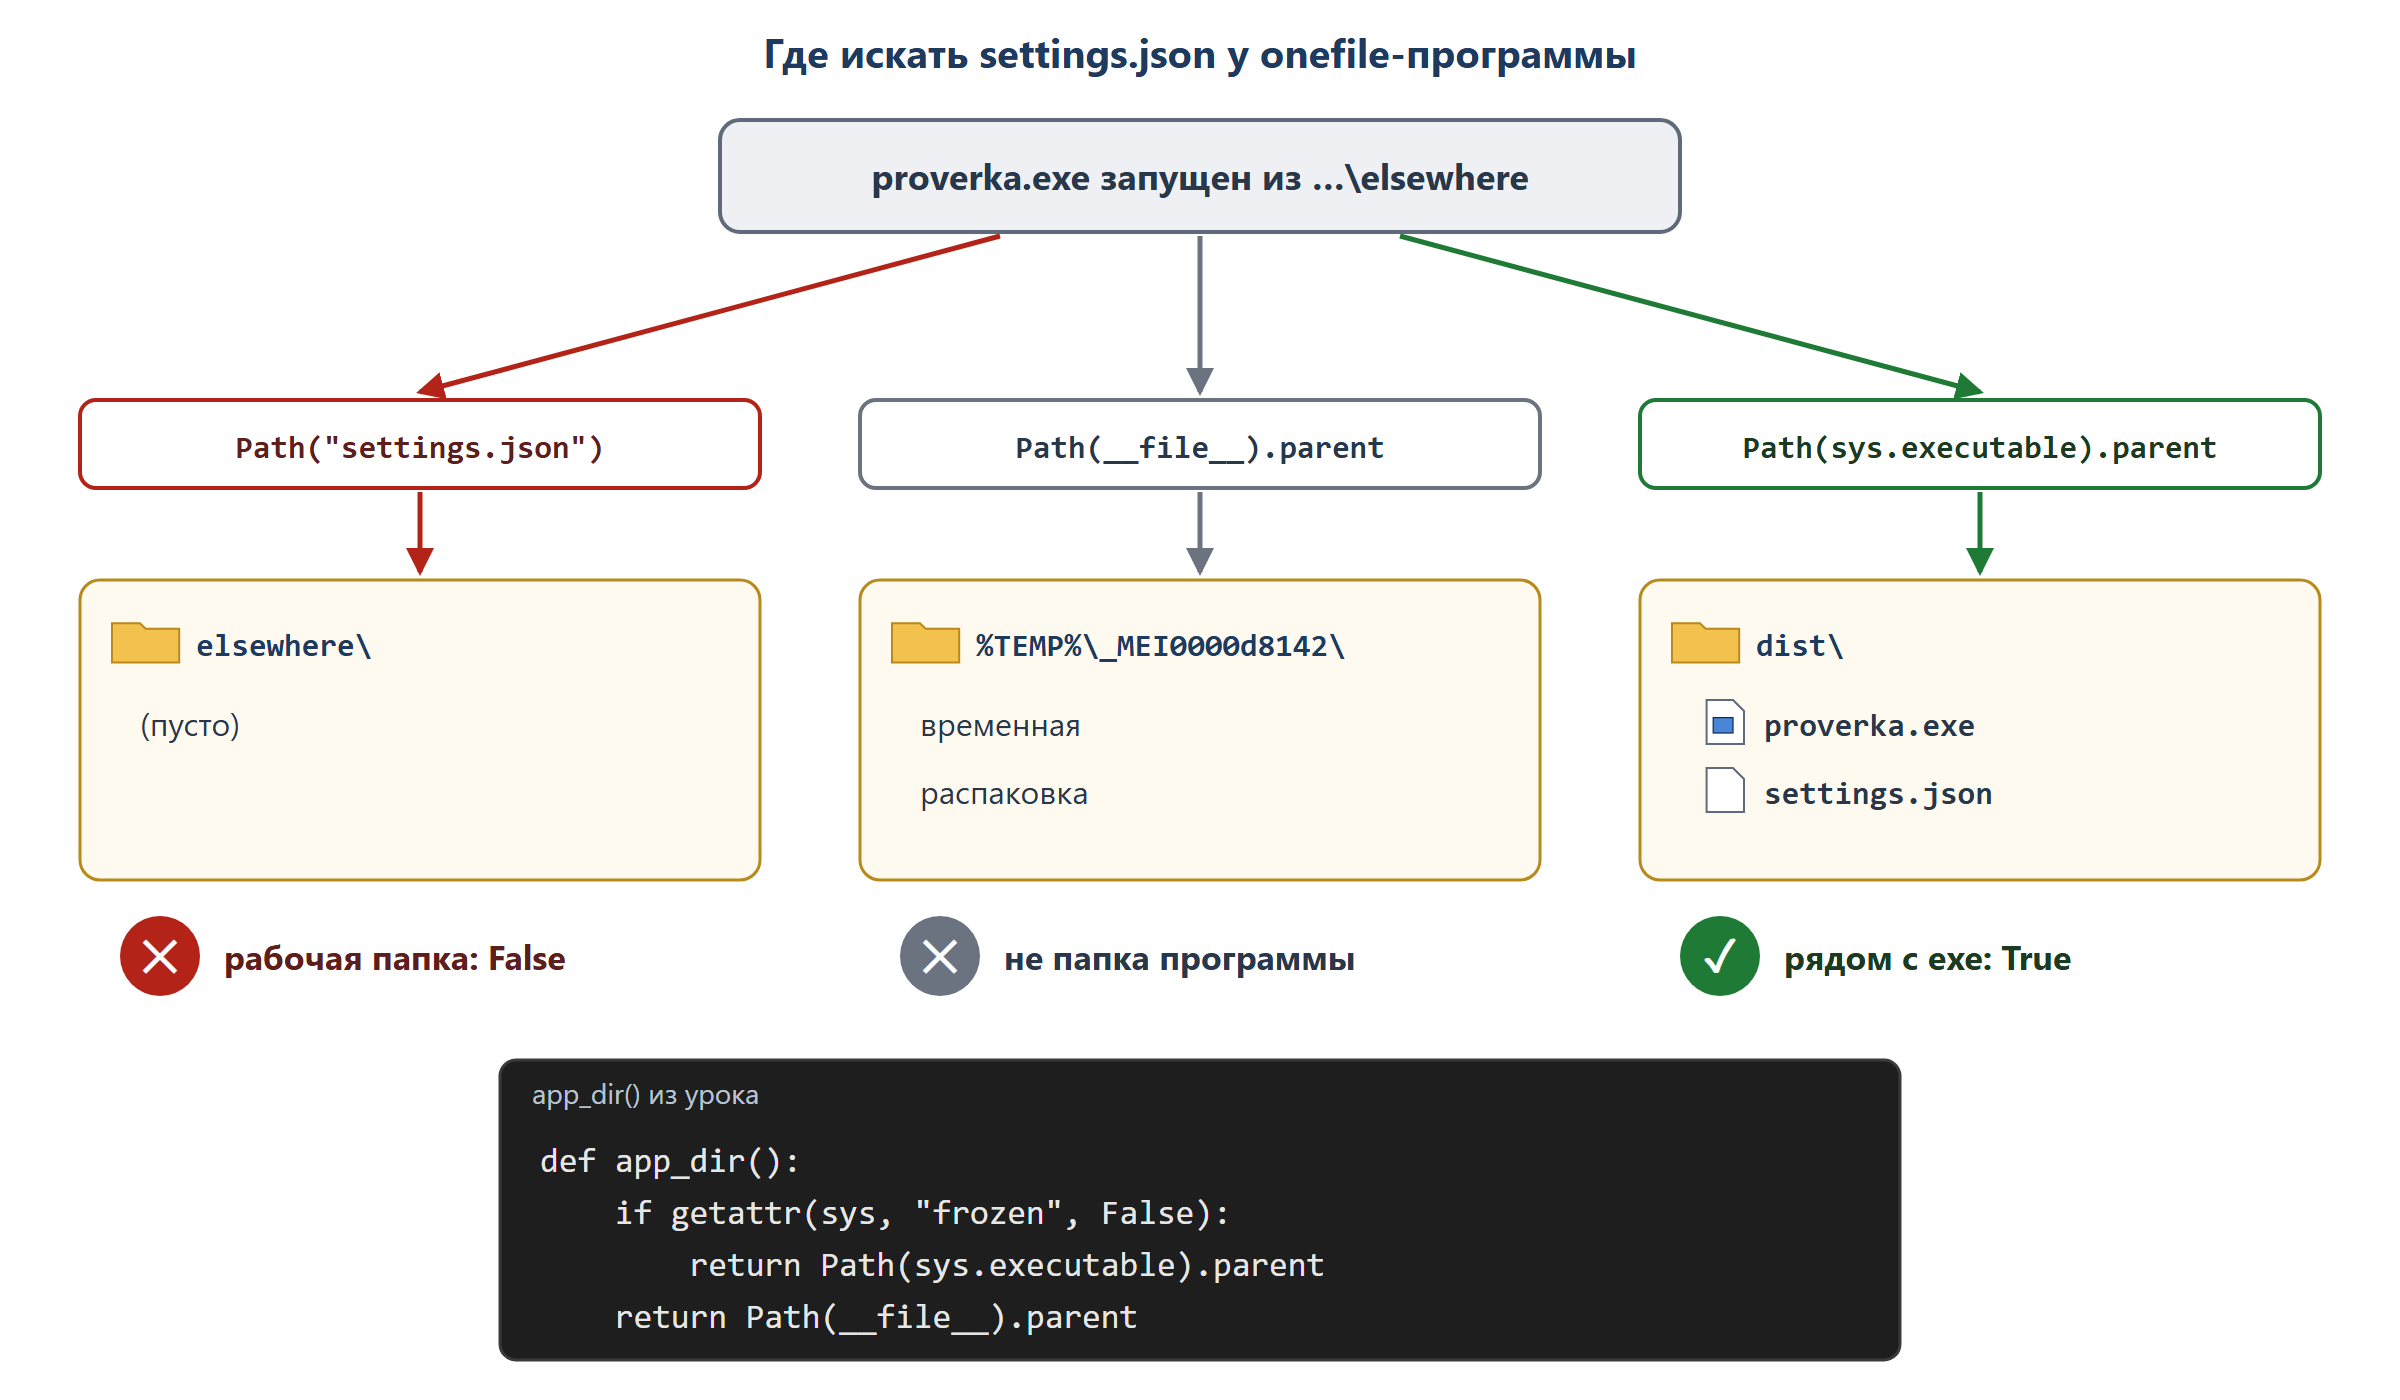Click the (пусто) label
This screenshot has height=1400, width=2400.
(190, 725)
